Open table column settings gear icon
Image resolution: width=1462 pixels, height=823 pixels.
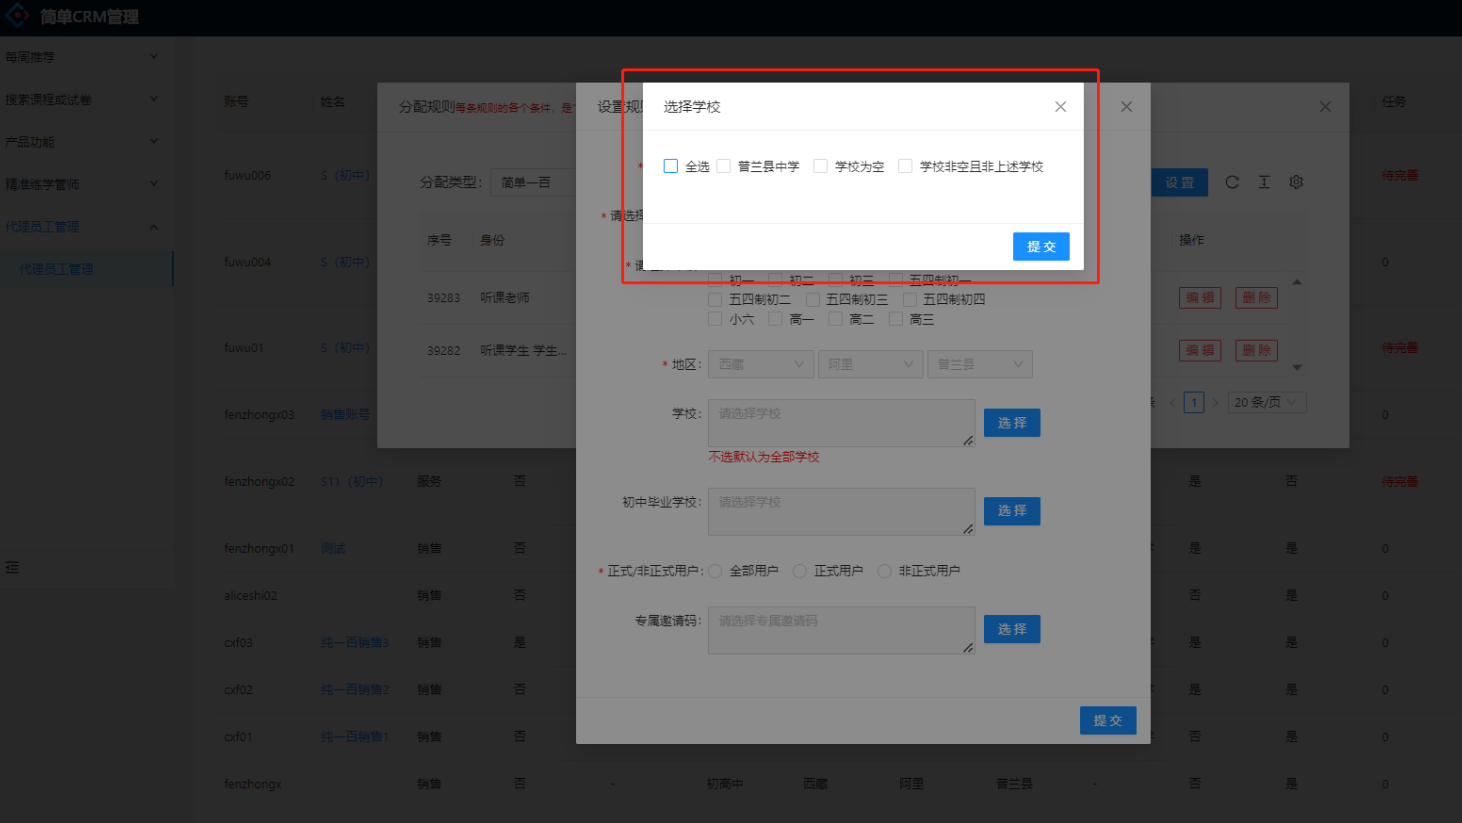[1296, 182]
